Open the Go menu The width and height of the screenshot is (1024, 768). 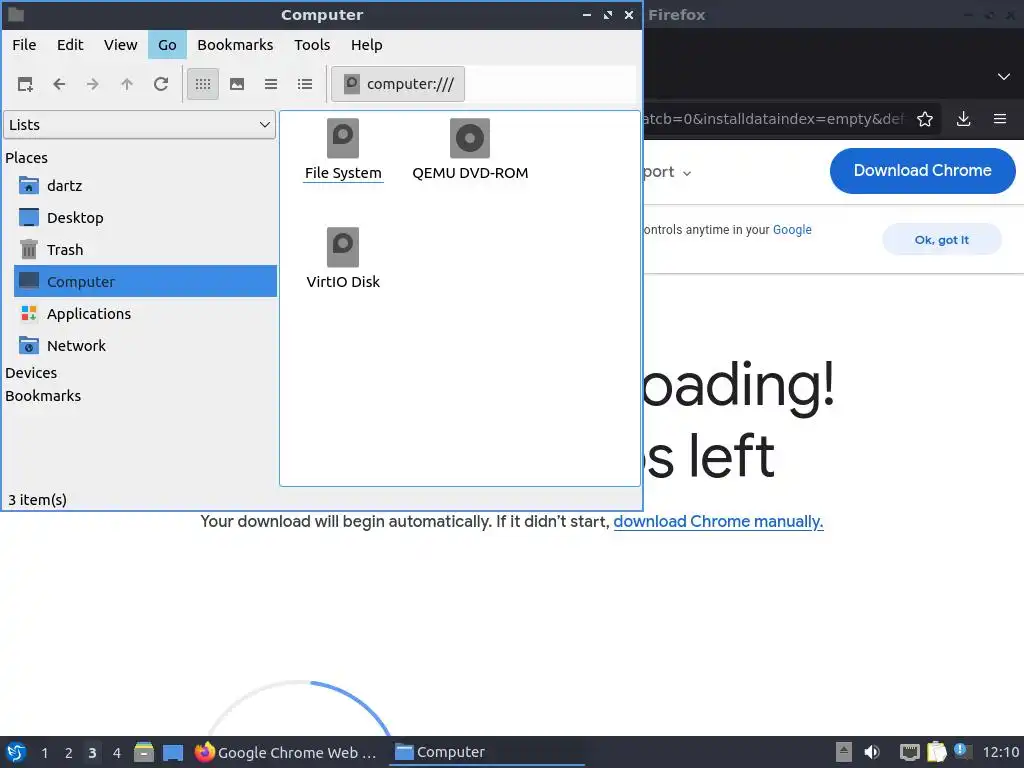click(x=167, y=45)
